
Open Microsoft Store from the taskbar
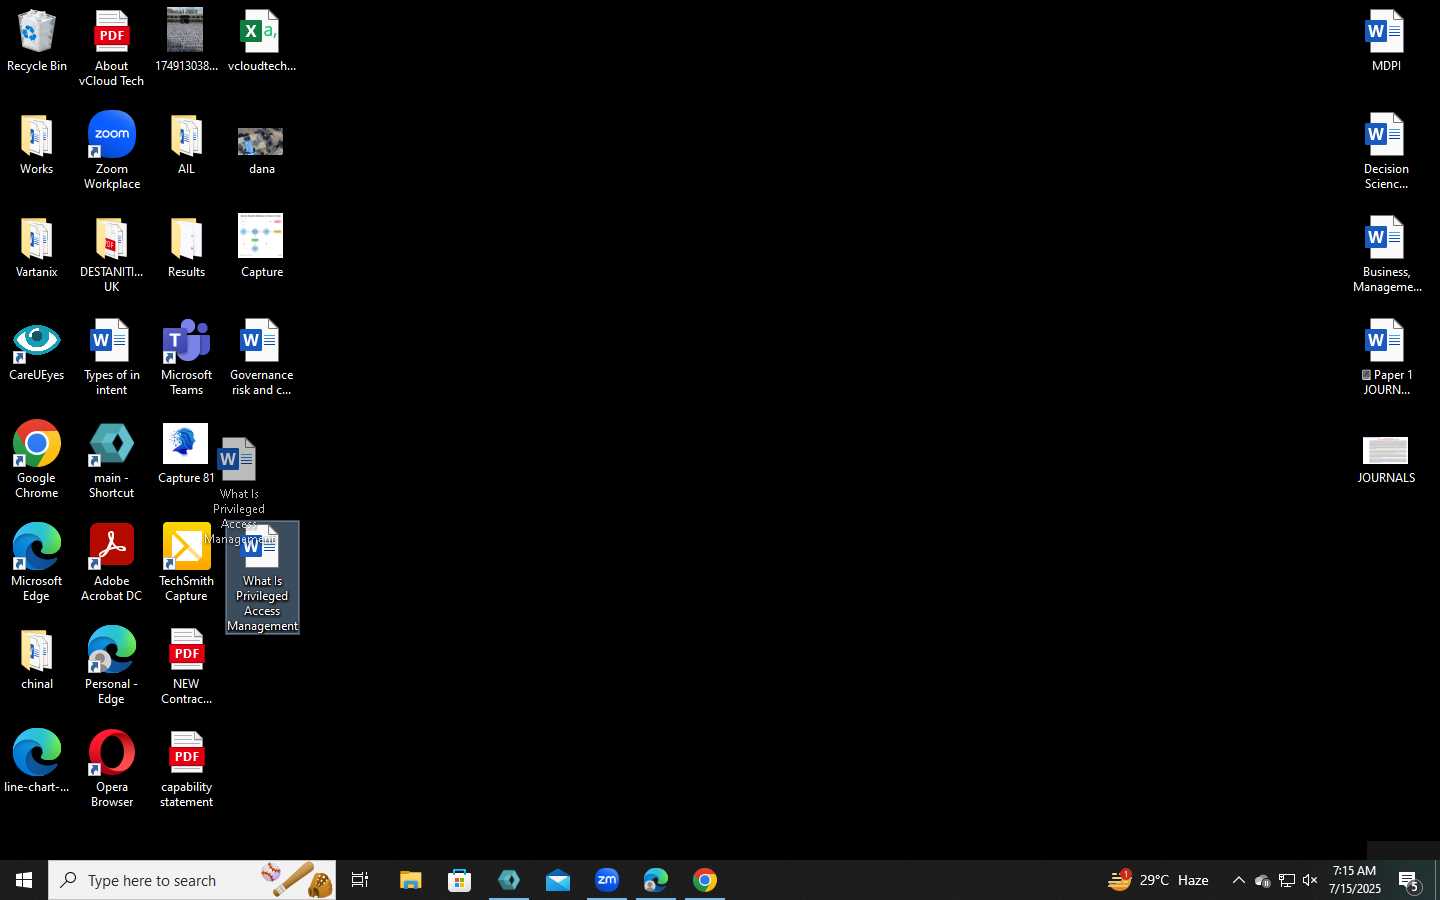pos(459,881)
